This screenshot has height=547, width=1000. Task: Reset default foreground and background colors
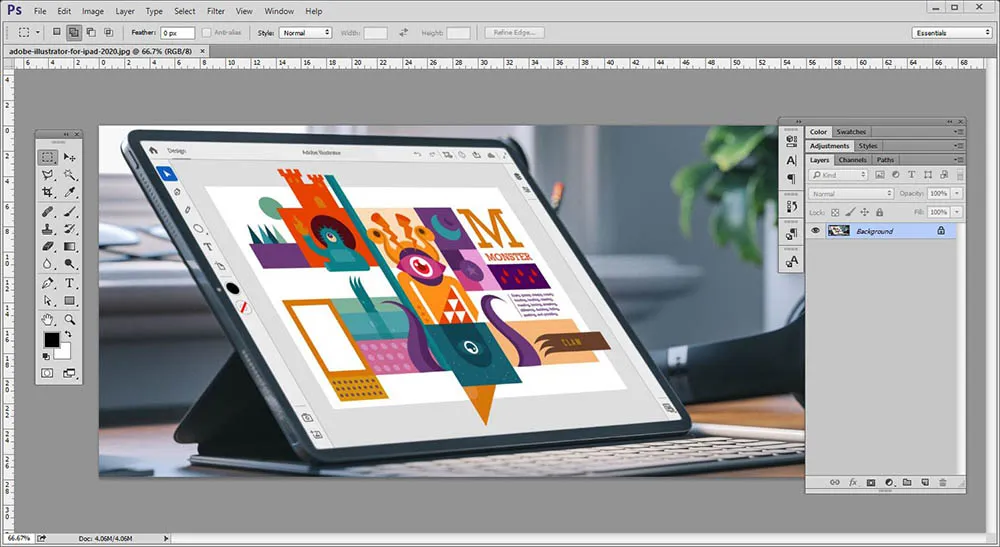point(46,356)
